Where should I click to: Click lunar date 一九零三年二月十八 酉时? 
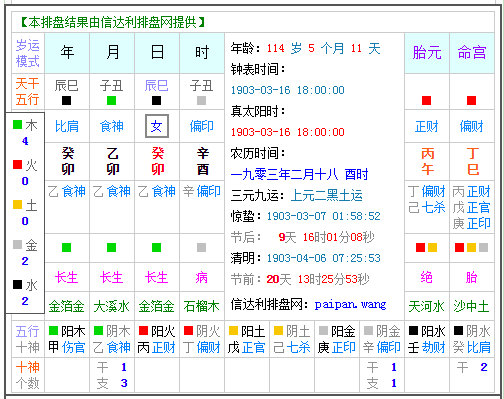coord(299,174)
